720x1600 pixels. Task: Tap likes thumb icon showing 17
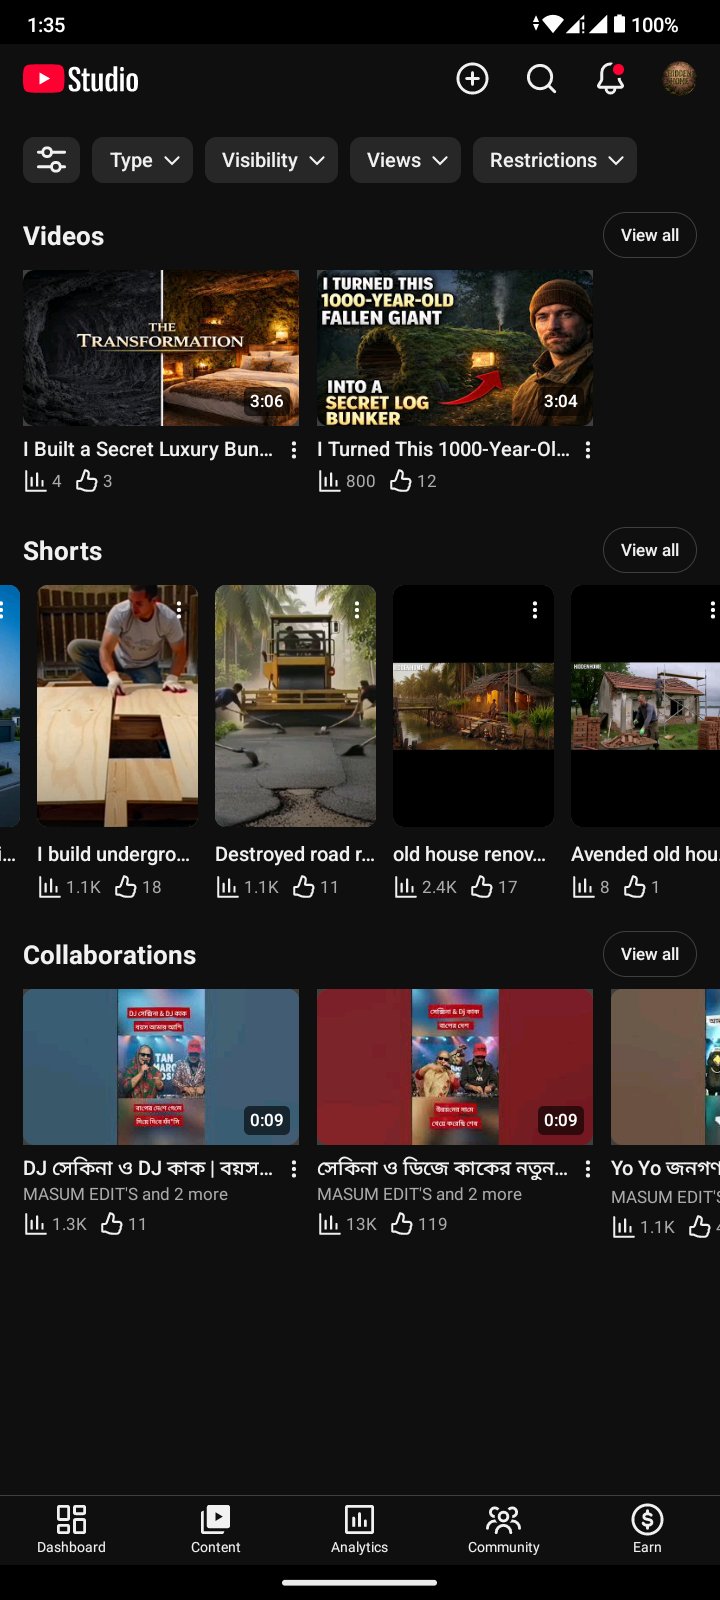pyautogui.click(x=481, y=887)
